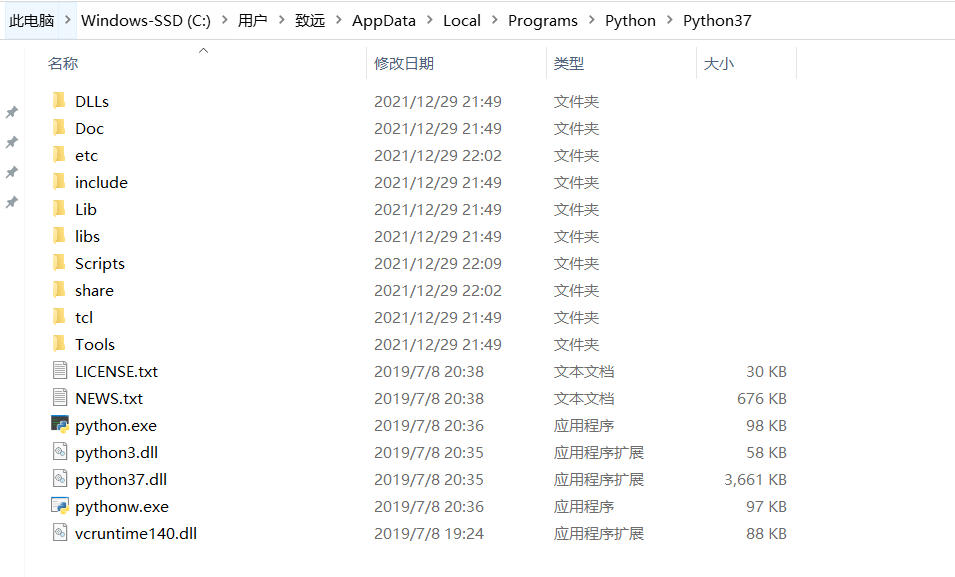Navigate to 致远 breadcrumb
Viewport: 955px width, 577px height.
[310, 21]
